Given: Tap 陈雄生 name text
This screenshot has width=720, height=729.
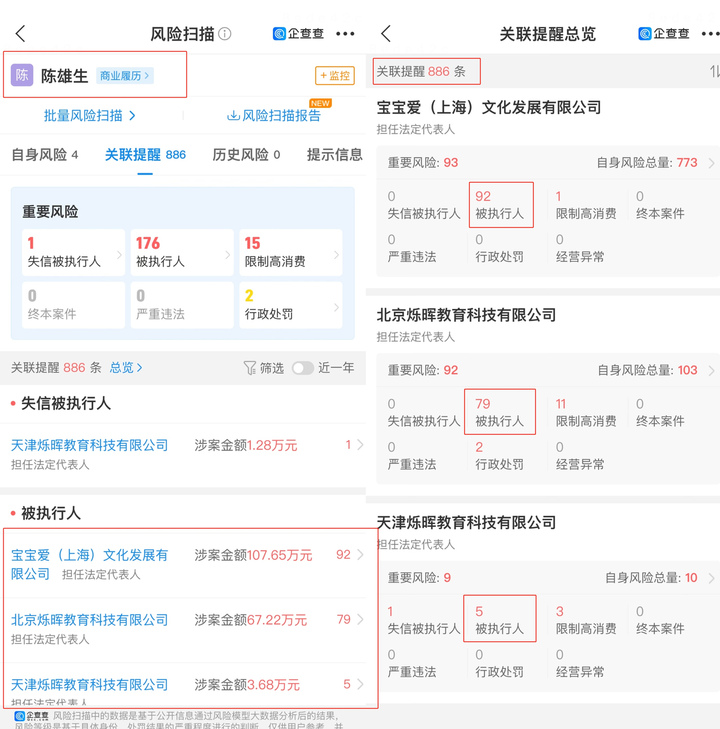Looking at the screenshot, I should tap(64, 76).
